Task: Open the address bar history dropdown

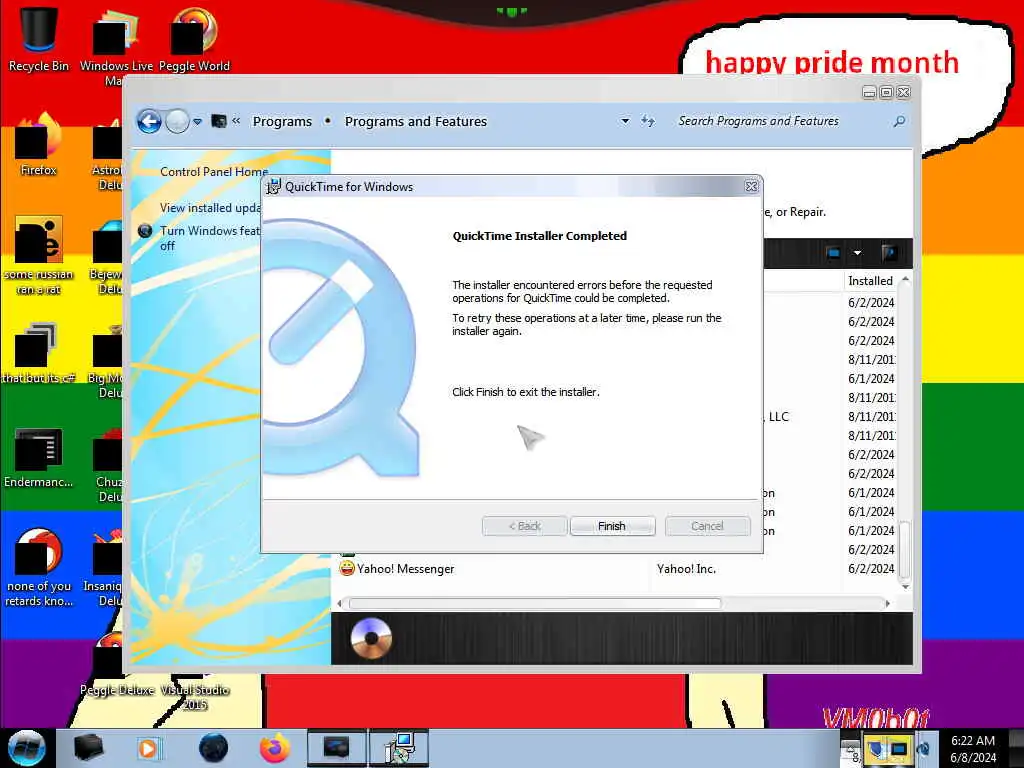Action: coord(625,121)
